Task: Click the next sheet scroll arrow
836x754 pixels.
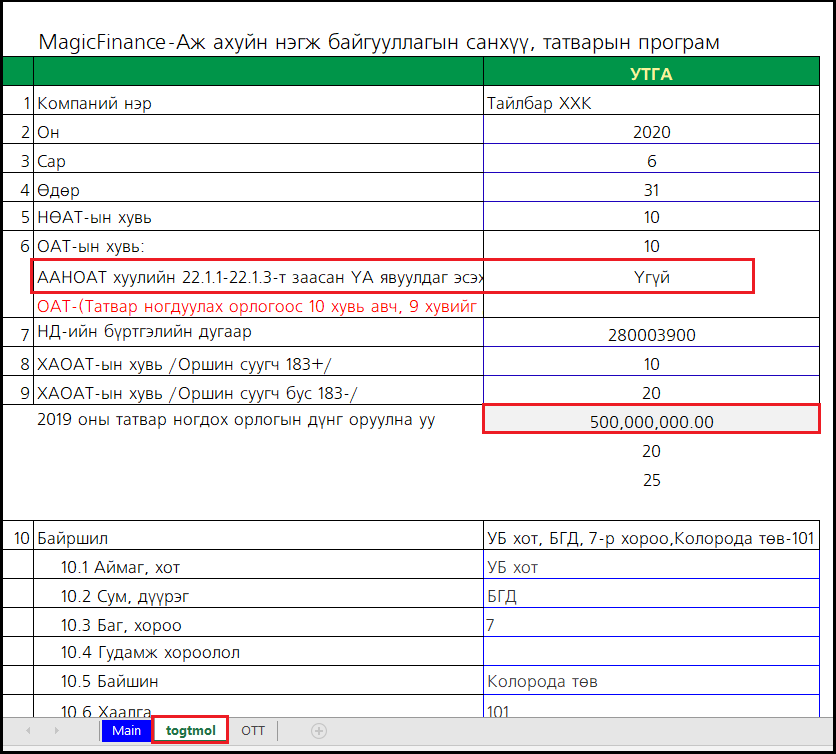Action: click(x=56, y=731)
